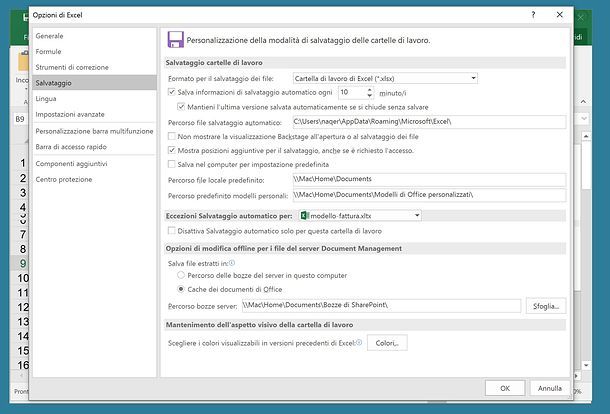Click Percorso file locale predefinito field
The width and height of the screenshot is (610, 414).
pyautogui.click(x=429, y=179)
